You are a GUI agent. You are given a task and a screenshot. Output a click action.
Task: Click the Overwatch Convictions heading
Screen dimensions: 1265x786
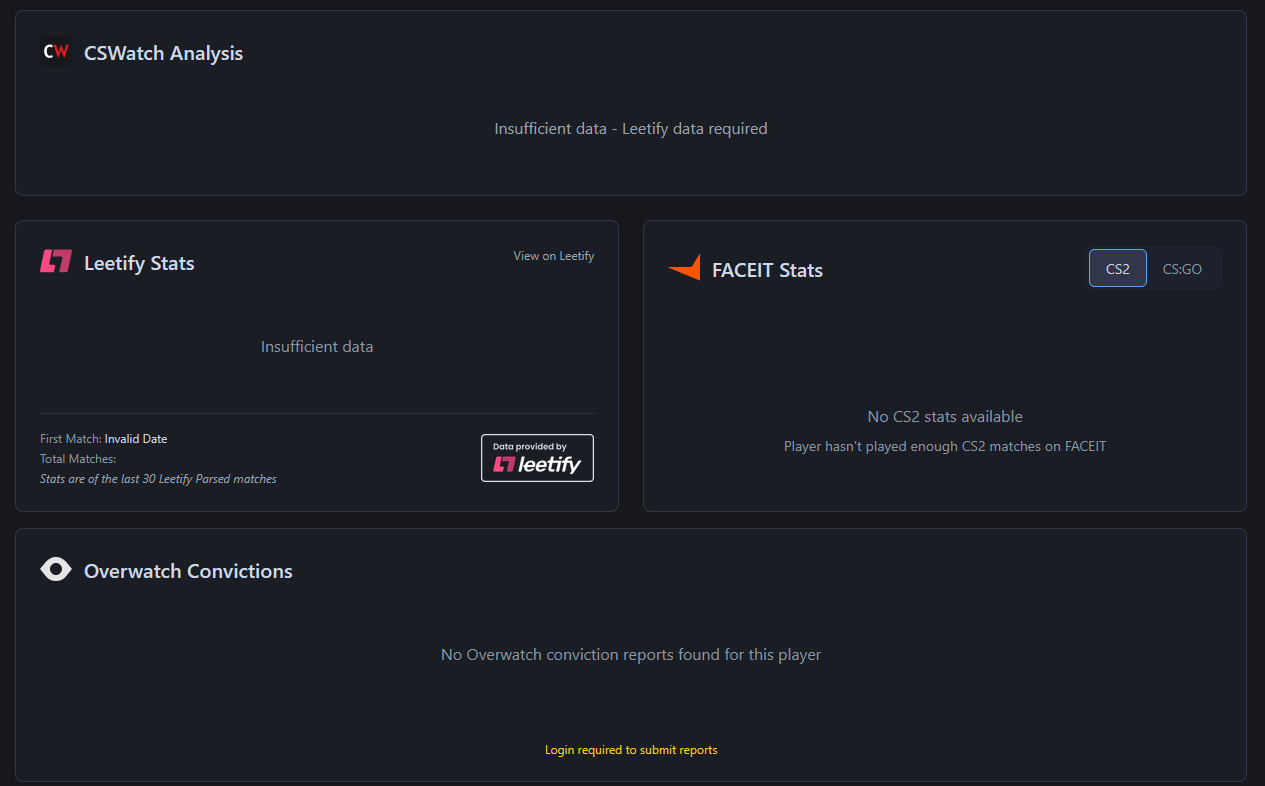[188, 571]
